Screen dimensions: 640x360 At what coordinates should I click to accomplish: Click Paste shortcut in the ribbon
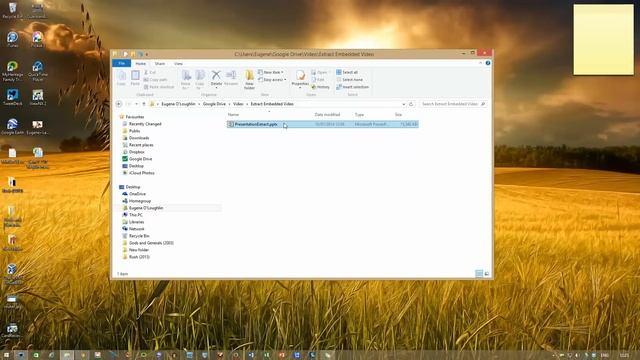click(x=159, y=87)
